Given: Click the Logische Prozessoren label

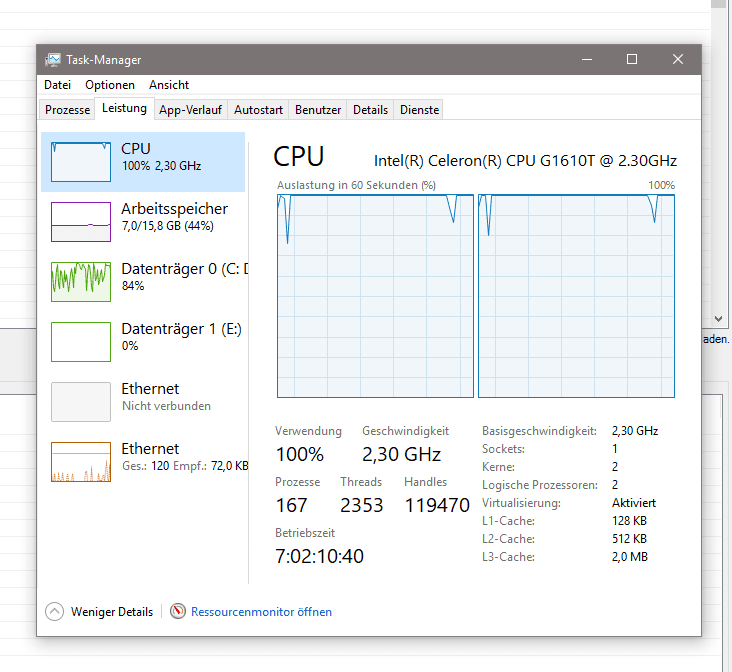Looking at the screenshot, I should tap(540, 485).
